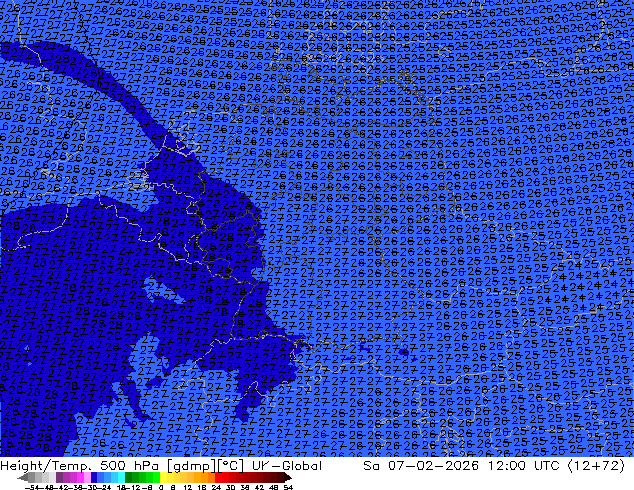634x490 pixels.
Task: Click the 'Sa 07-02-2026' date text
Action: coord(421,466)
